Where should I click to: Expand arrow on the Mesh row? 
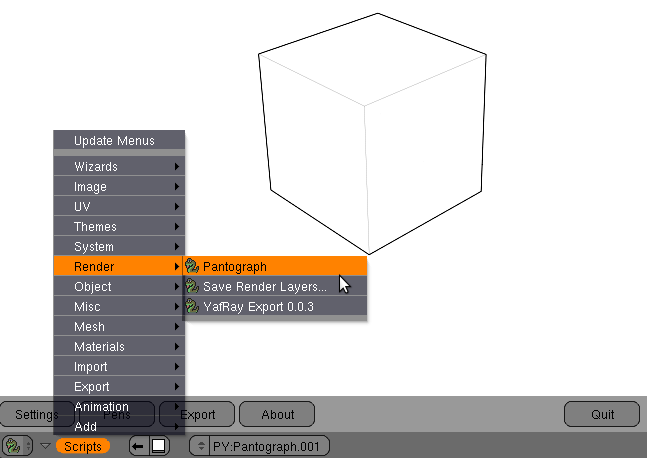click(177, 326)
